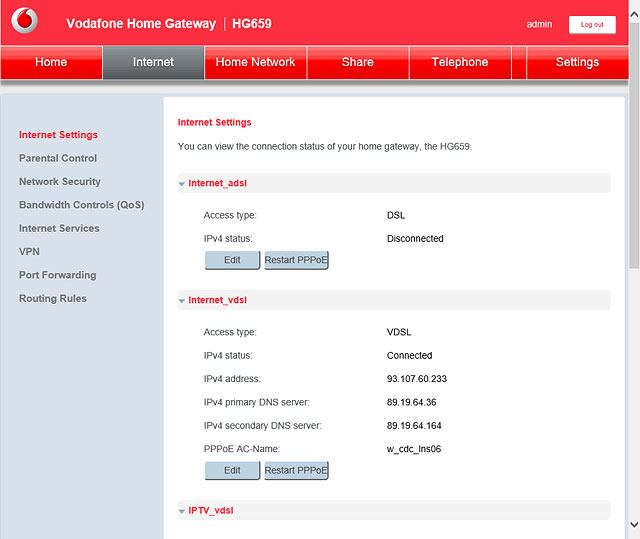Click the Connected status text
640x539 pixels.
(409, 356)
